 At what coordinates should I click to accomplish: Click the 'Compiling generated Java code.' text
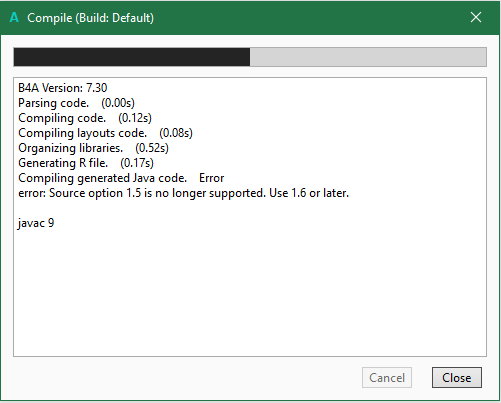pos(102,178)
